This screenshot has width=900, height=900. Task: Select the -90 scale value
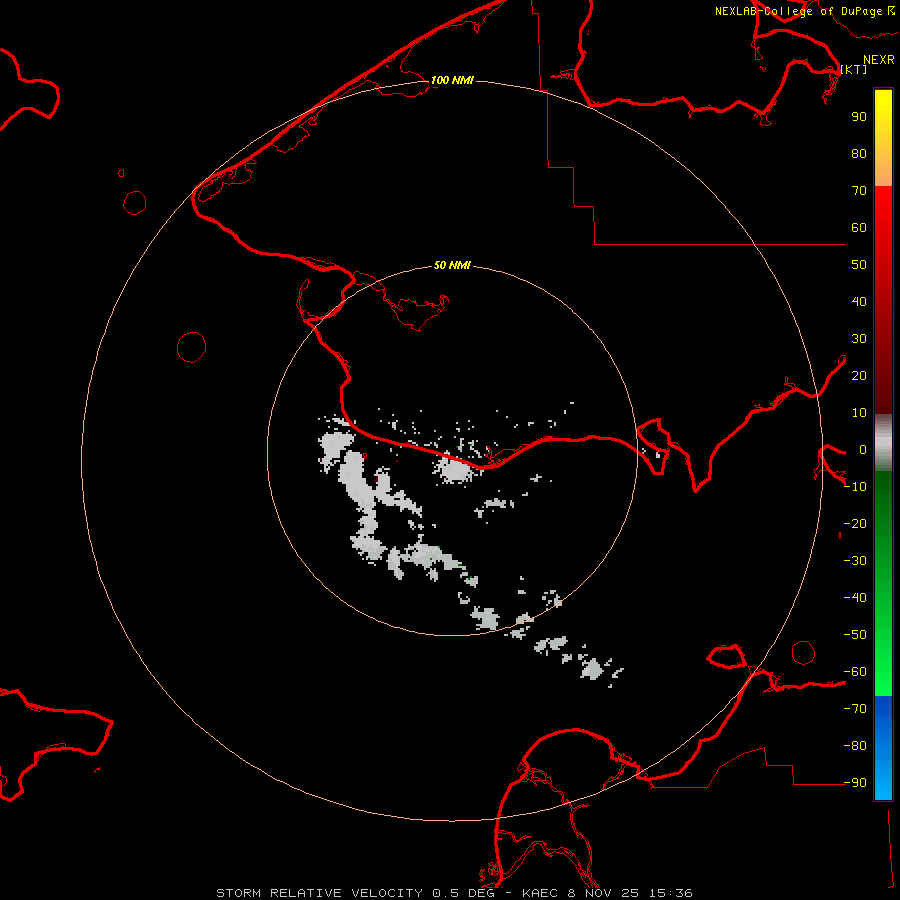click(x=855, y=783)
